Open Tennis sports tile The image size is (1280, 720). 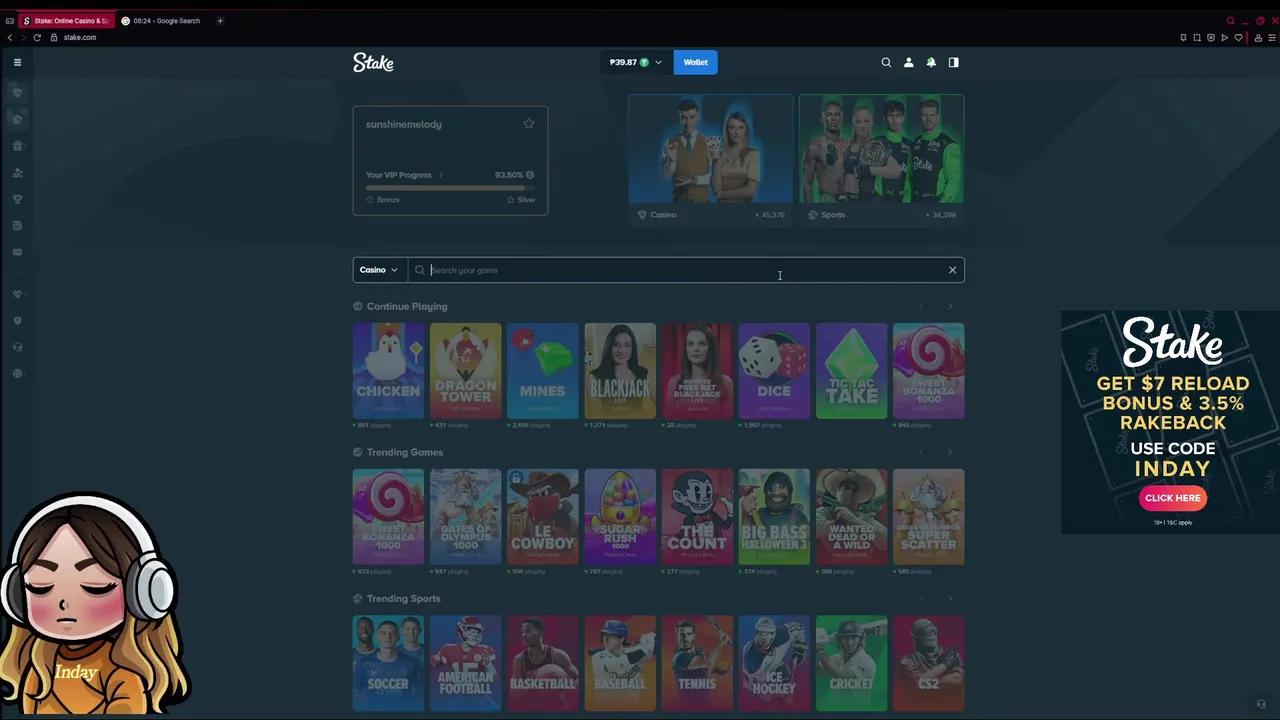697,663
